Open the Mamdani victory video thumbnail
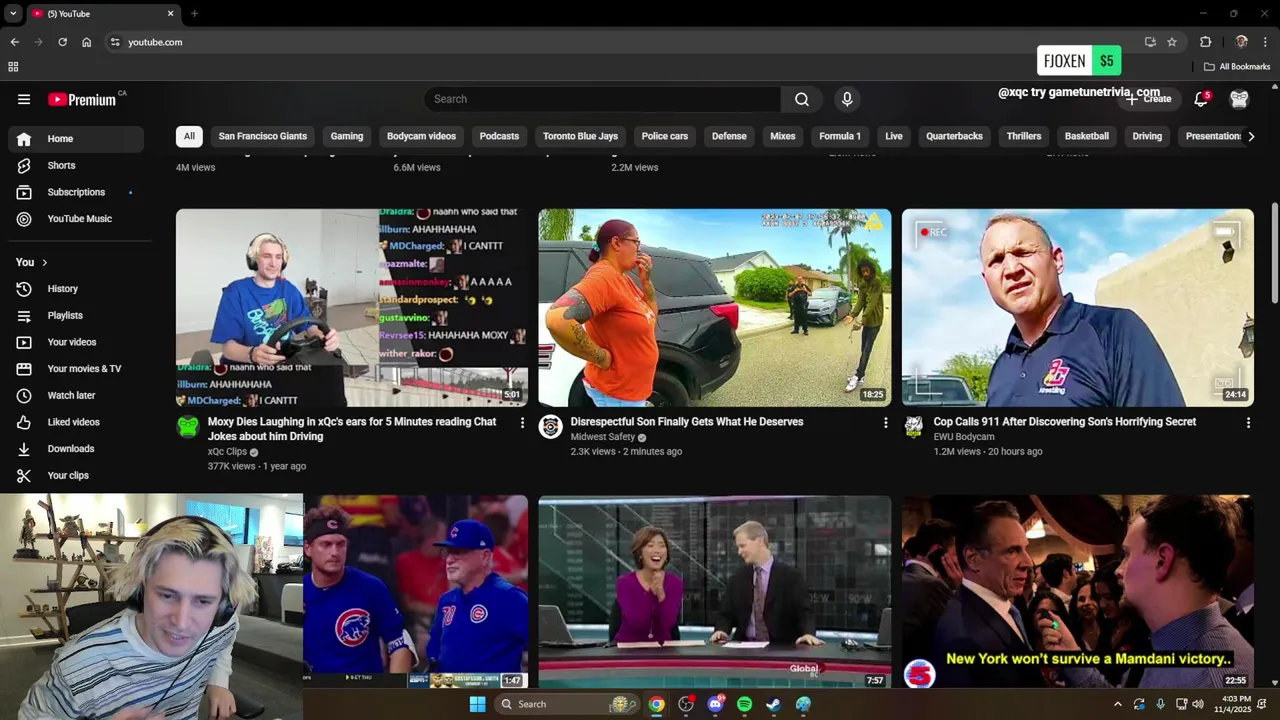1280x720 pixels. pyautogui.click(x=1078, y=591)
